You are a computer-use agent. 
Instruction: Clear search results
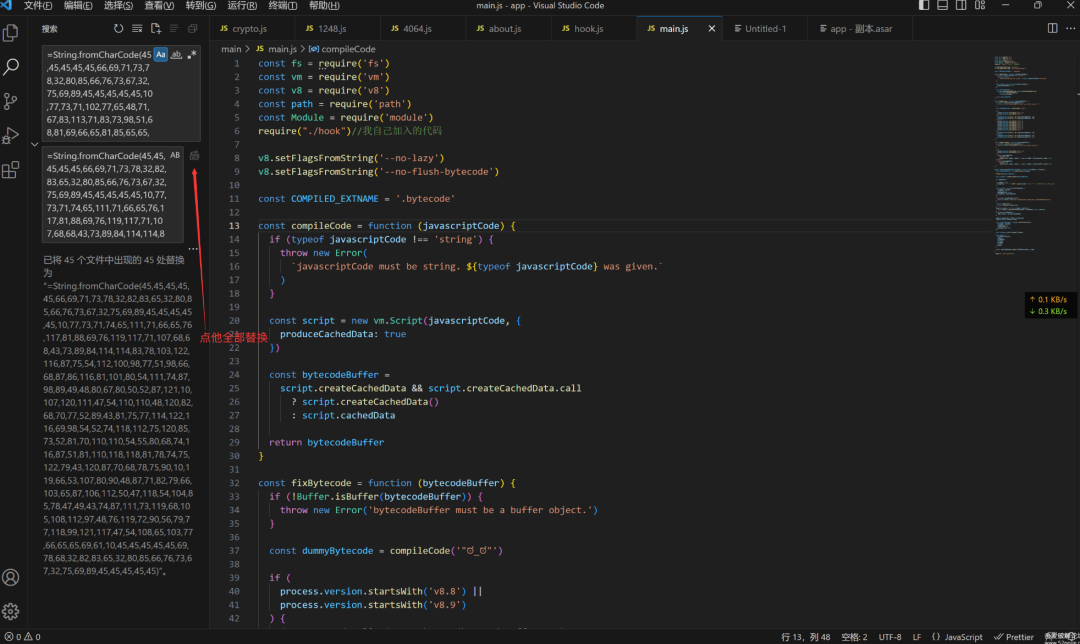[x=137, y=29]
